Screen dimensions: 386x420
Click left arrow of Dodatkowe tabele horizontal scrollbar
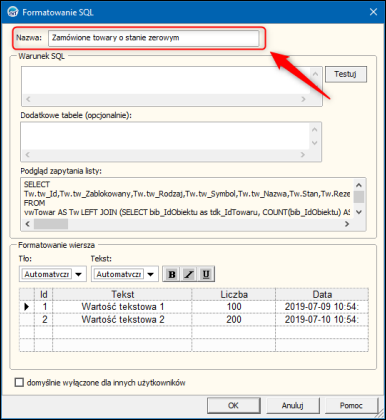[27, 155]
